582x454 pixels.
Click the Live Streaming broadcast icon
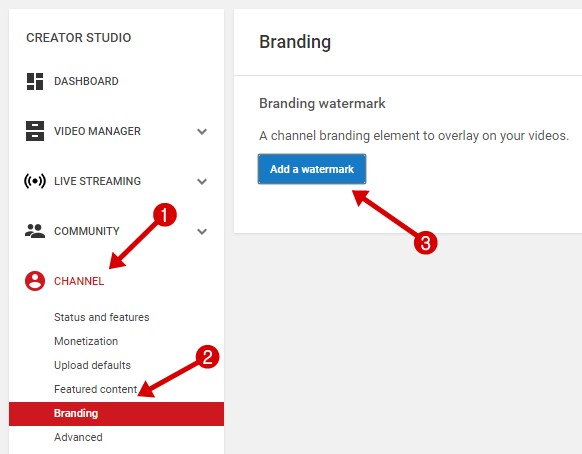click(35, 181)
